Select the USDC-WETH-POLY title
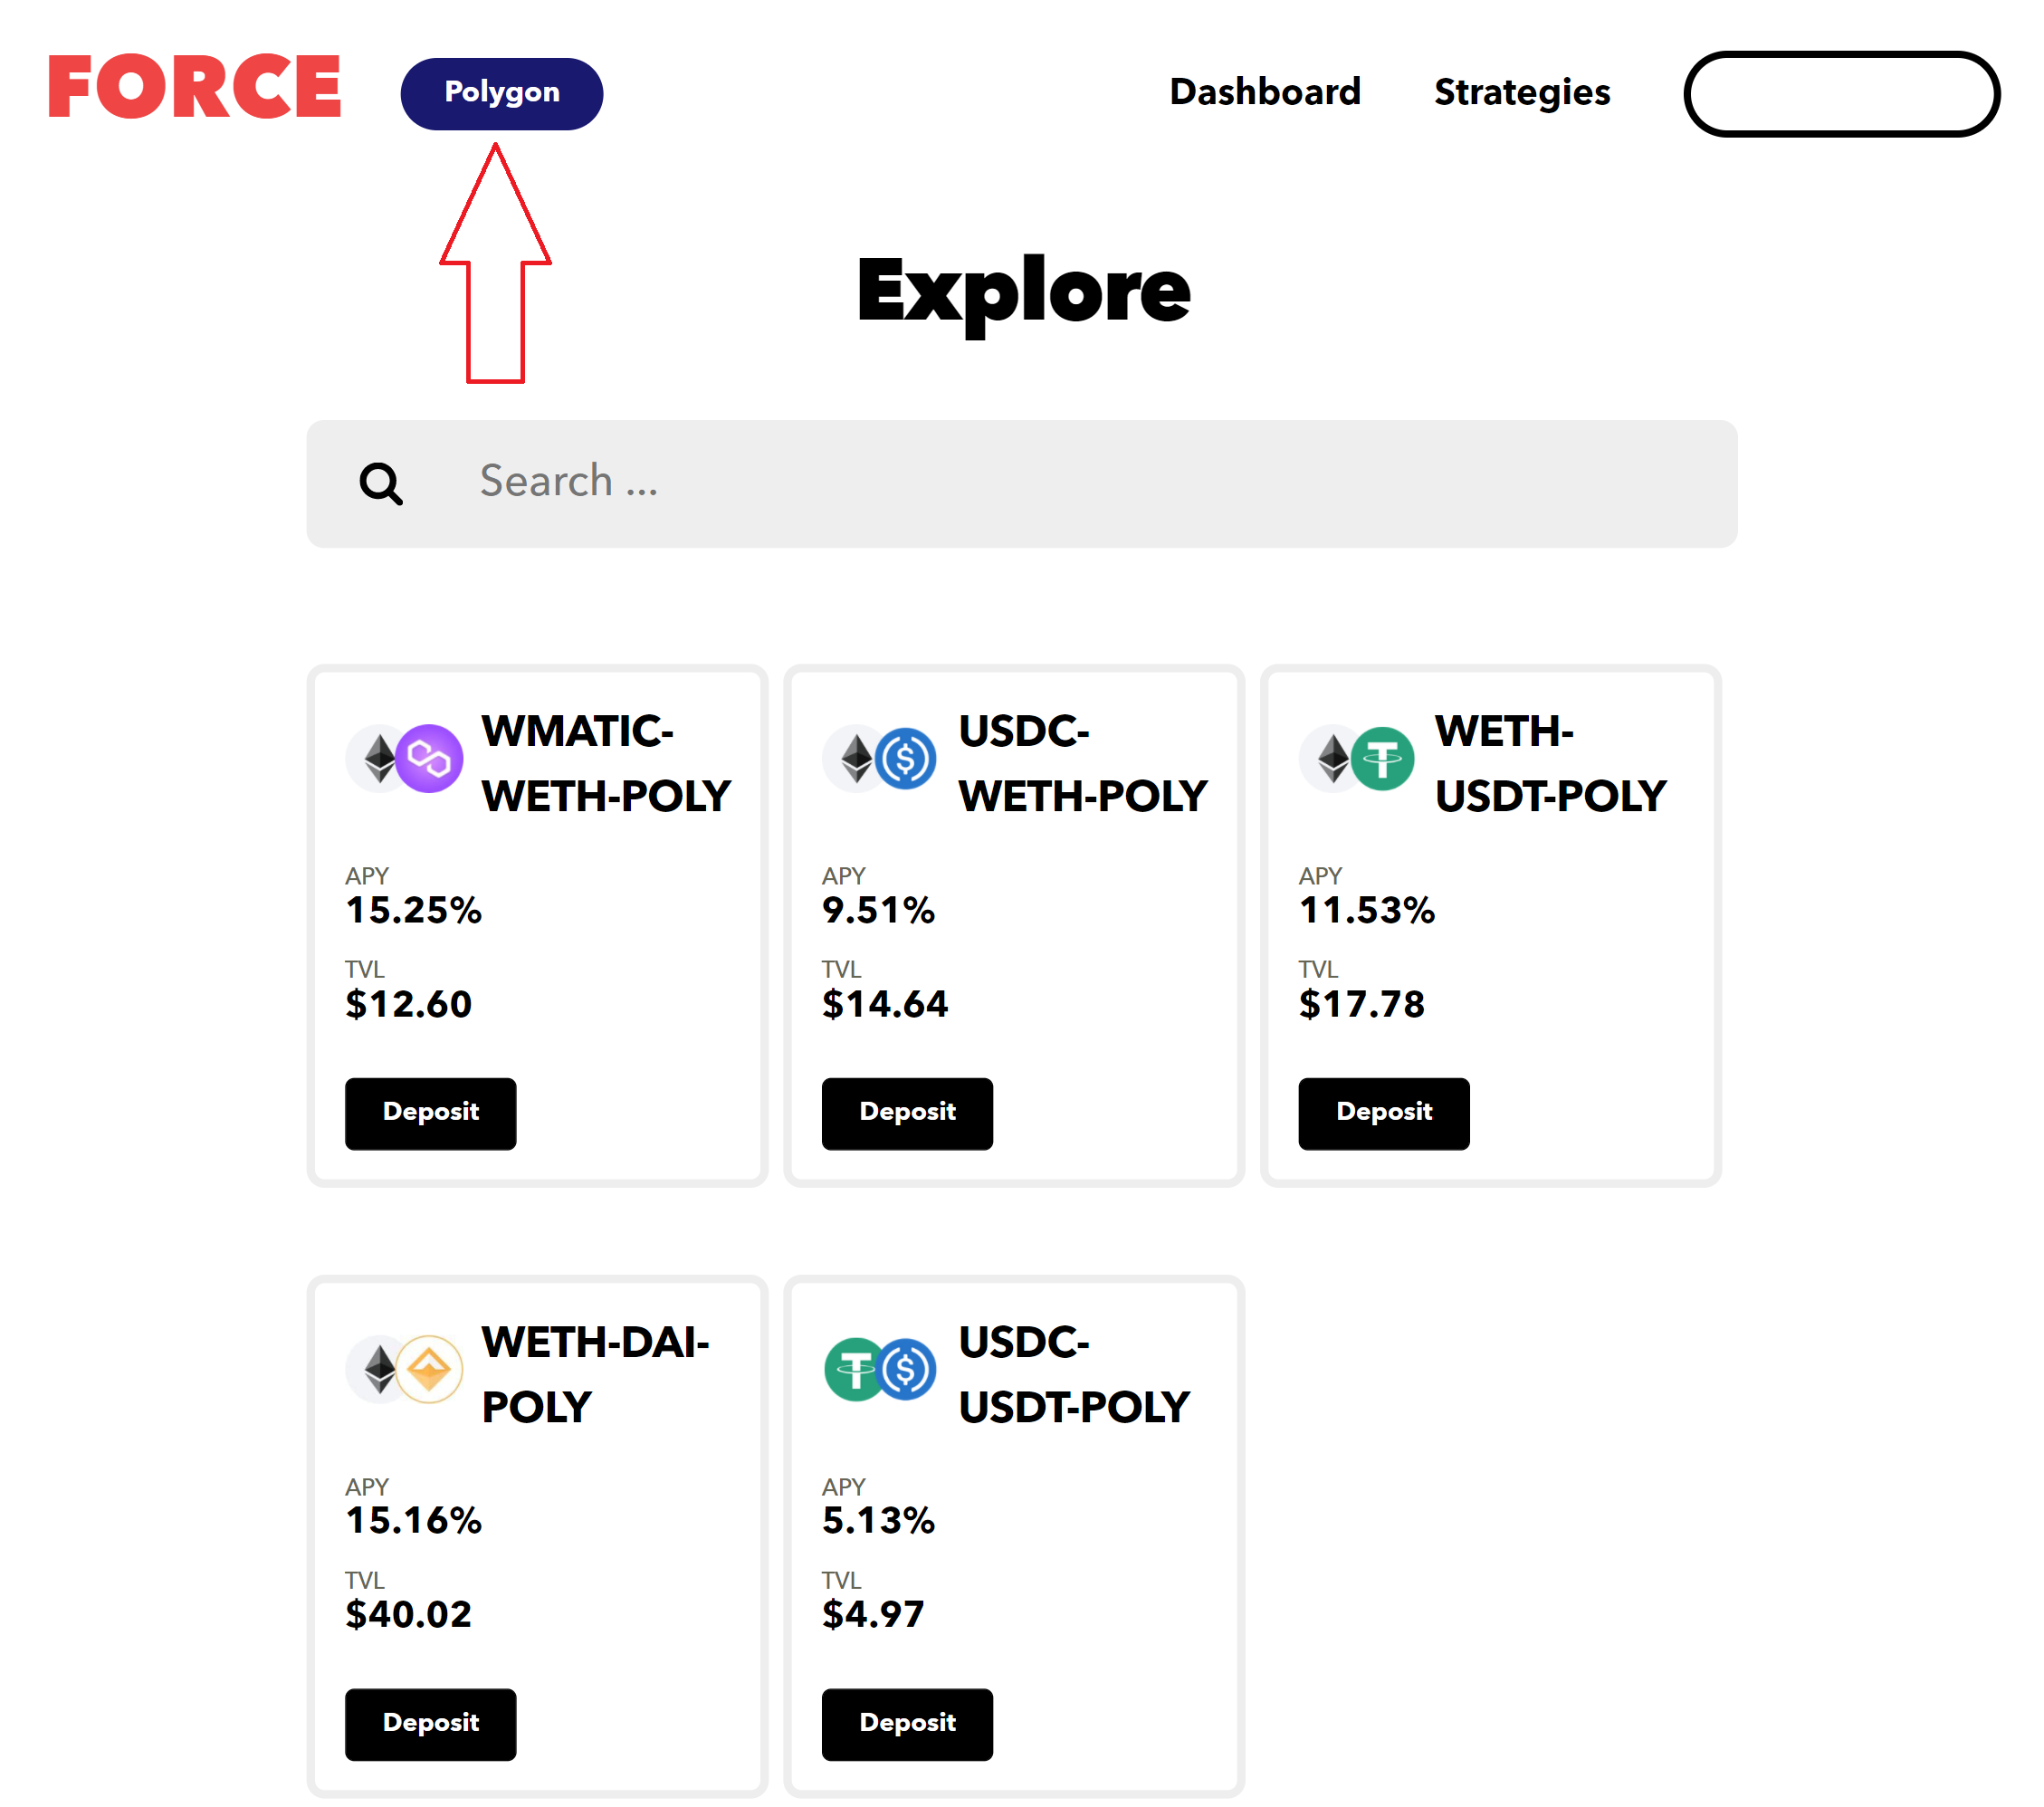The height and width of the screenshot is (1807, 2044). coord(1083,763)
